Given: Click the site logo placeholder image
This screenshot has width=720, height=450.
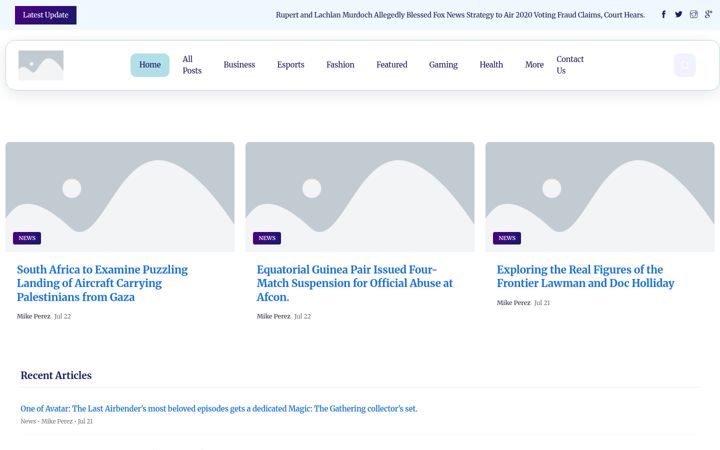Looking at the screenshot, I should pos(41,65).
